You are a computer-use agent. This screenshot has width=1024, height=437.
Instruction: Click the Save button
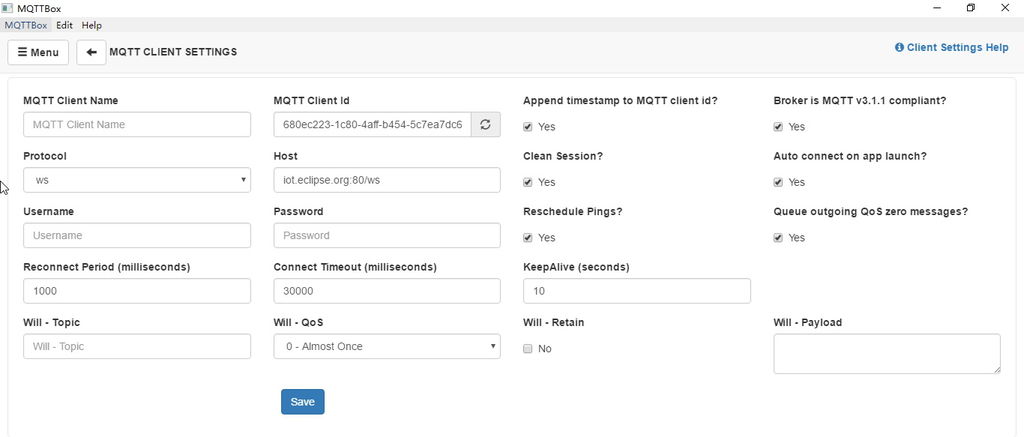click(302, 402)
